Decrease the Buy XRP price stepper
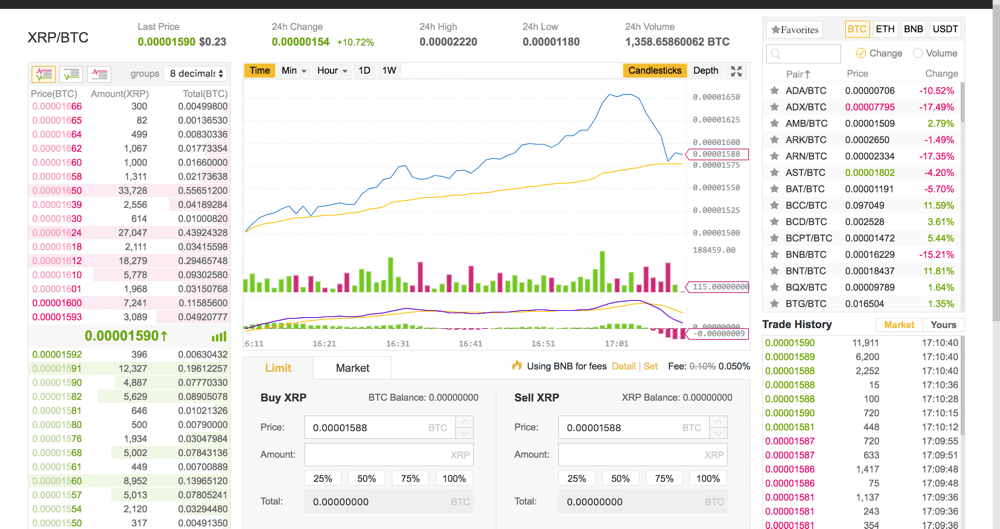Screen dimensions: 1000x529 [464, 433]
